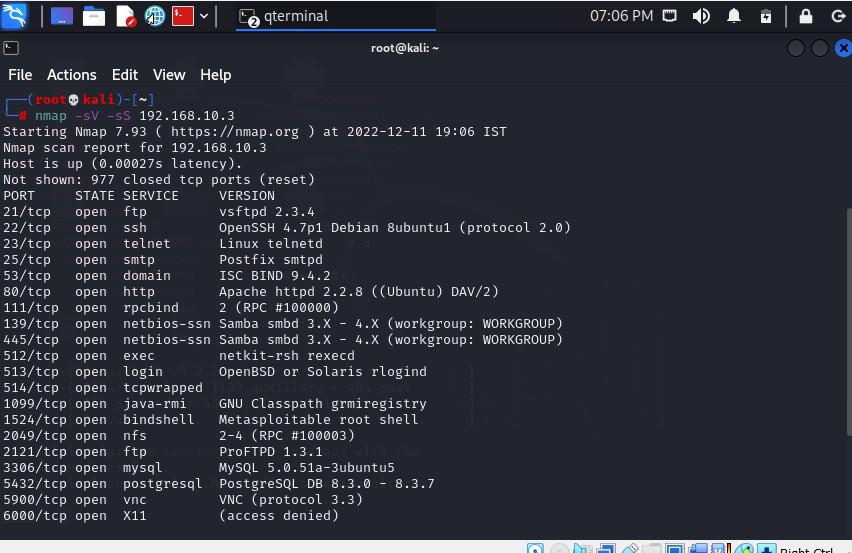
Task: Click the https://nmap.org URL text
Action: click(235, 132)
